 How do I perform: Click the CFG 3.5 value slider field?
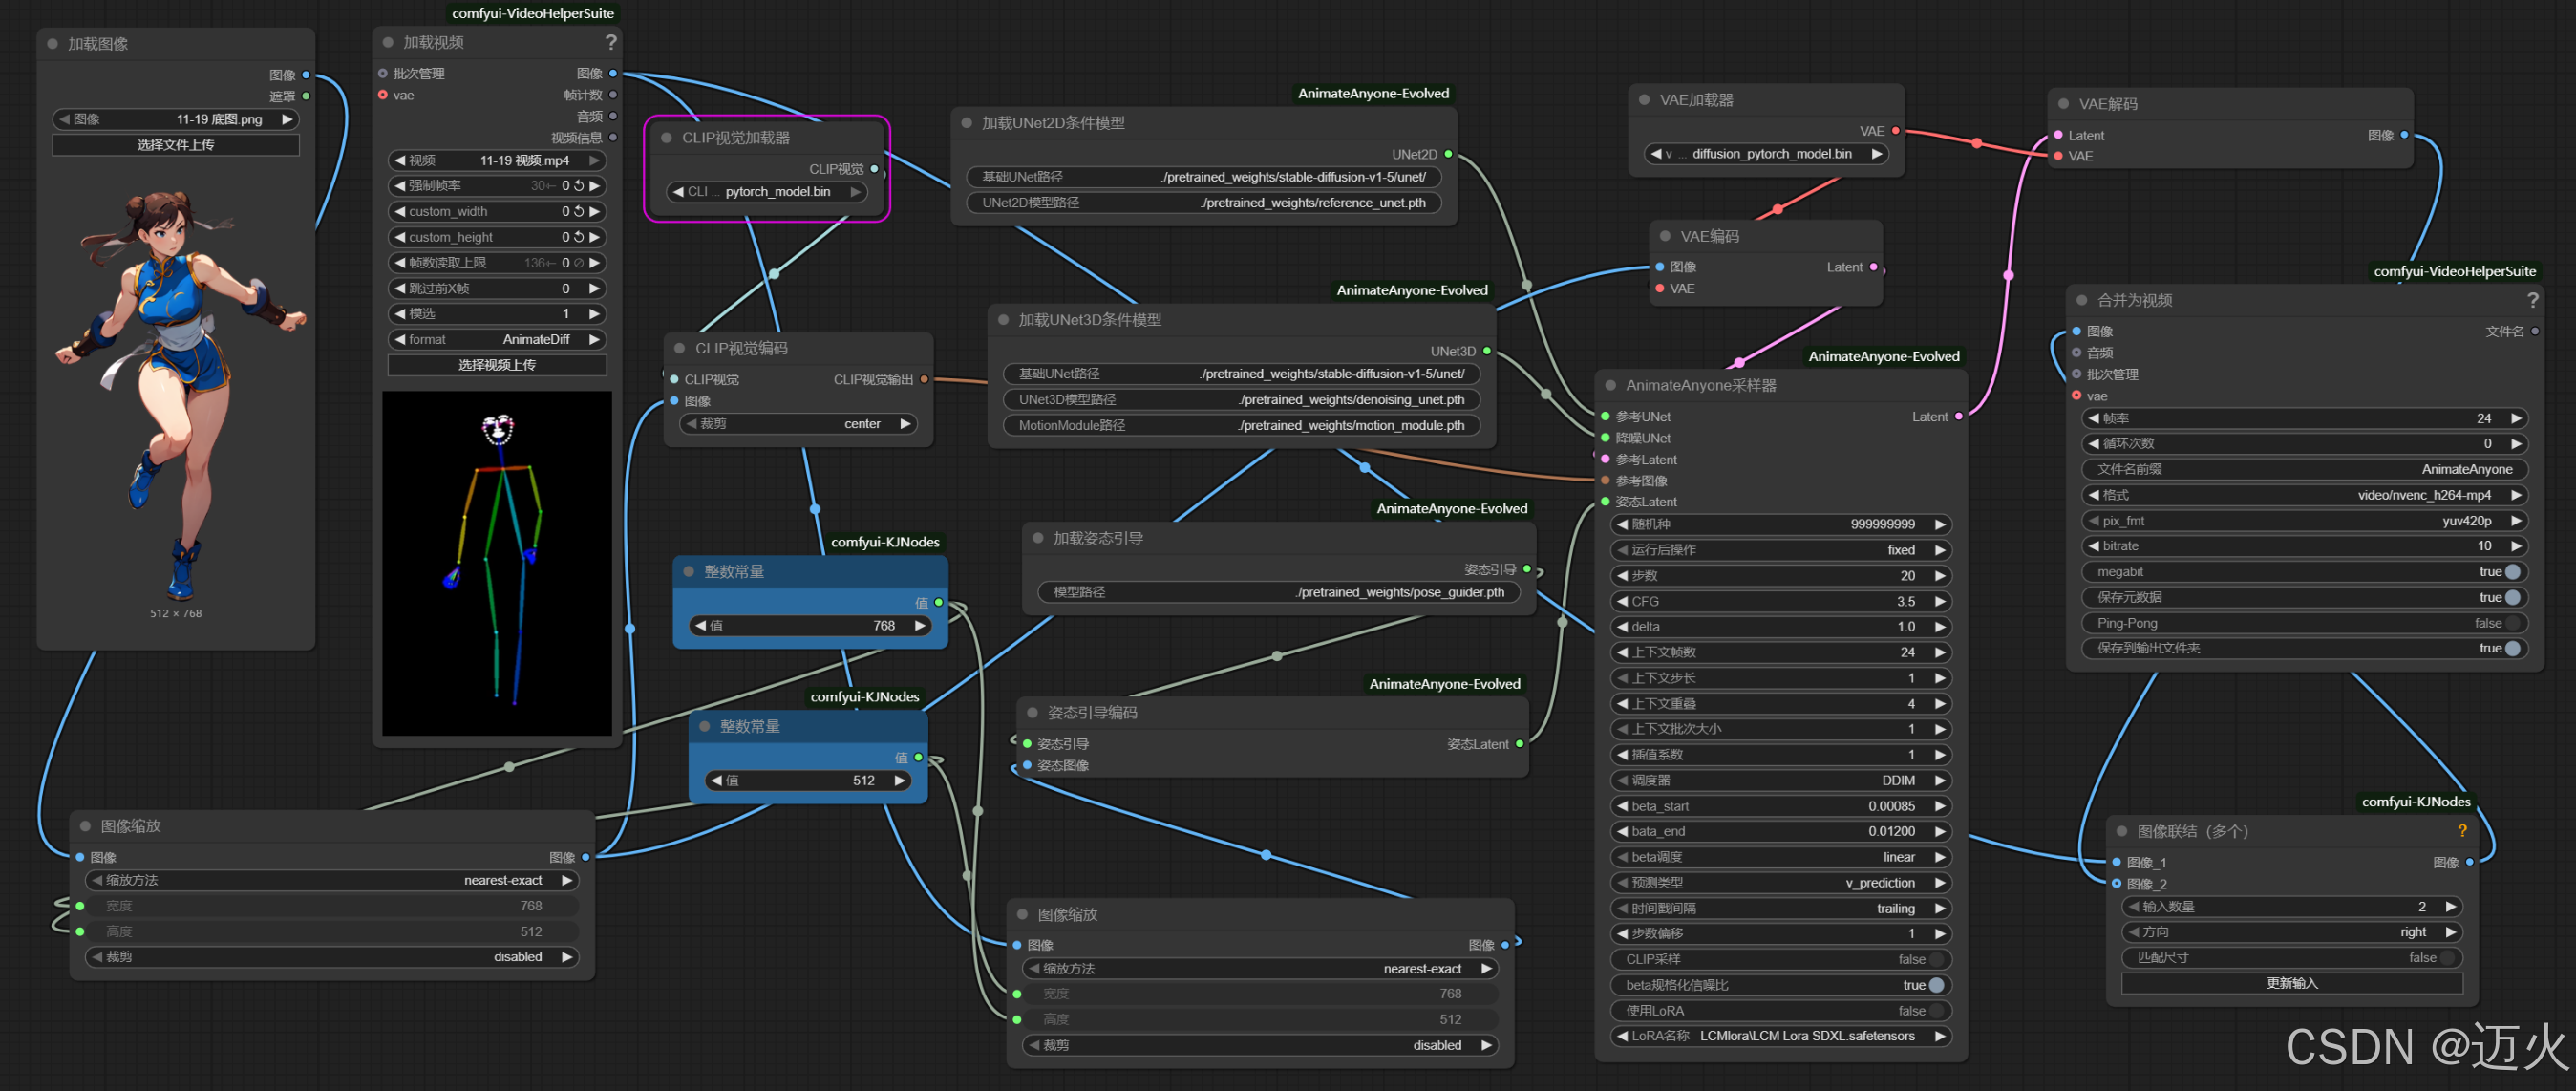click(1781, 602)
